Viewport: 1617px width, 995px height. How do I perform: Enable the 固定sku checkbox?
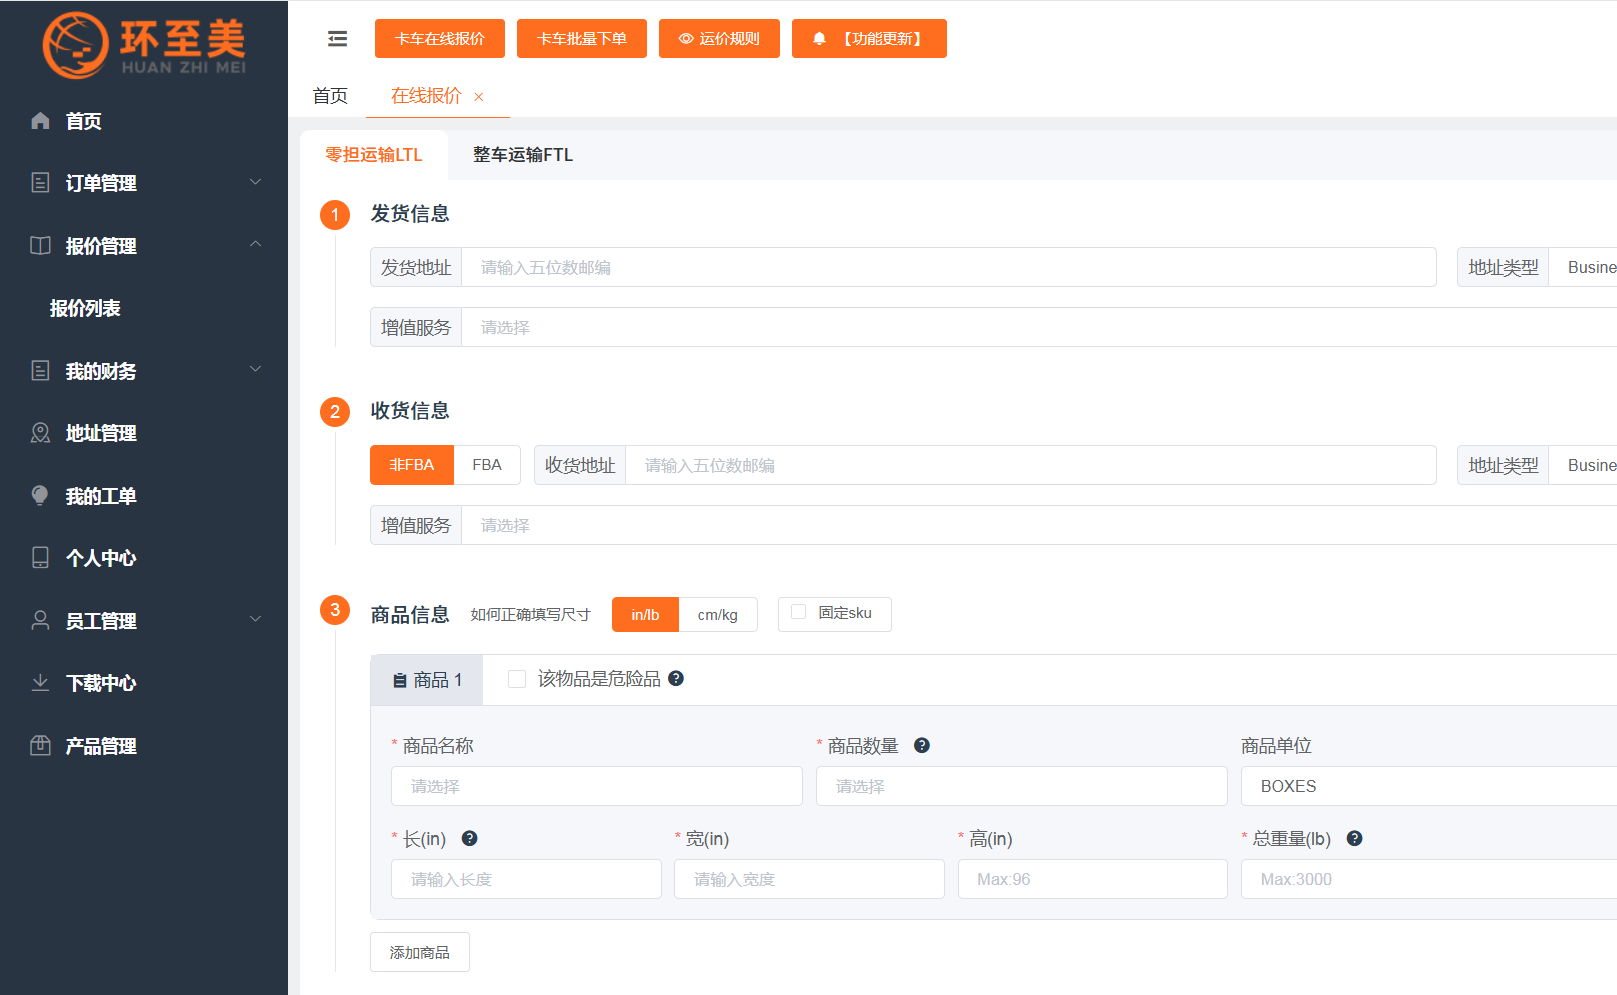point(799,612)
